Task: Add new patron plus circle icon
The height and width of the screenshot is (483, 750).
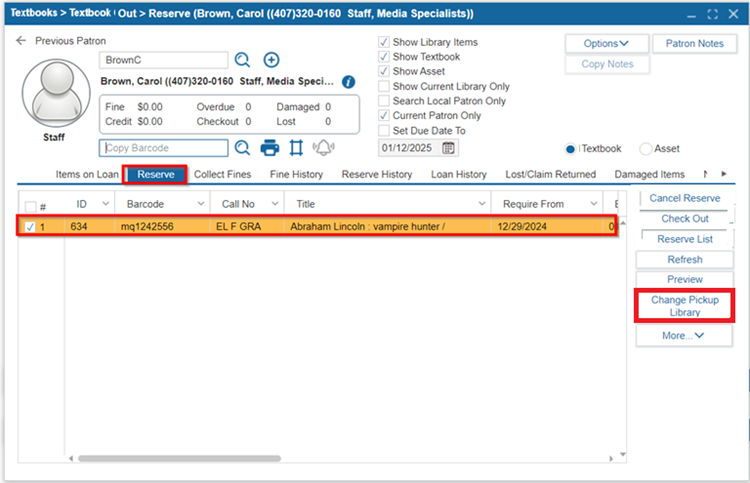Action: (271, 60)
